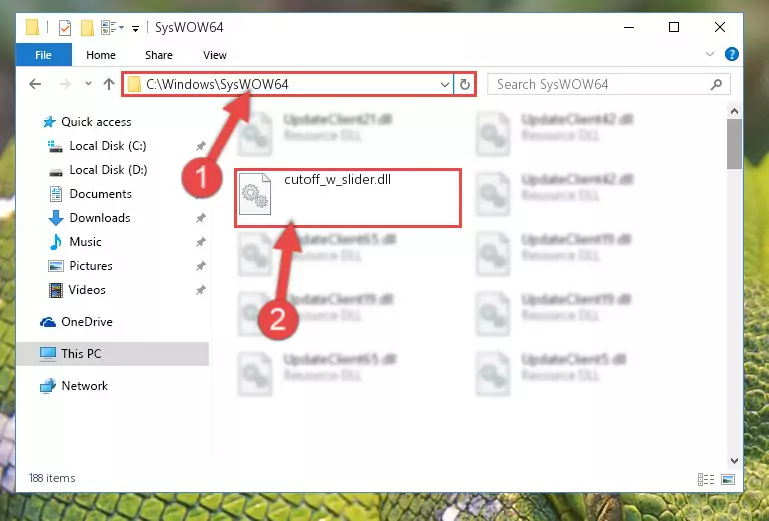Image resolution: width=769 pixels, height=521 pixels.
Task: Select This PC in navigation pane
Action: click(x=112, y=354)
